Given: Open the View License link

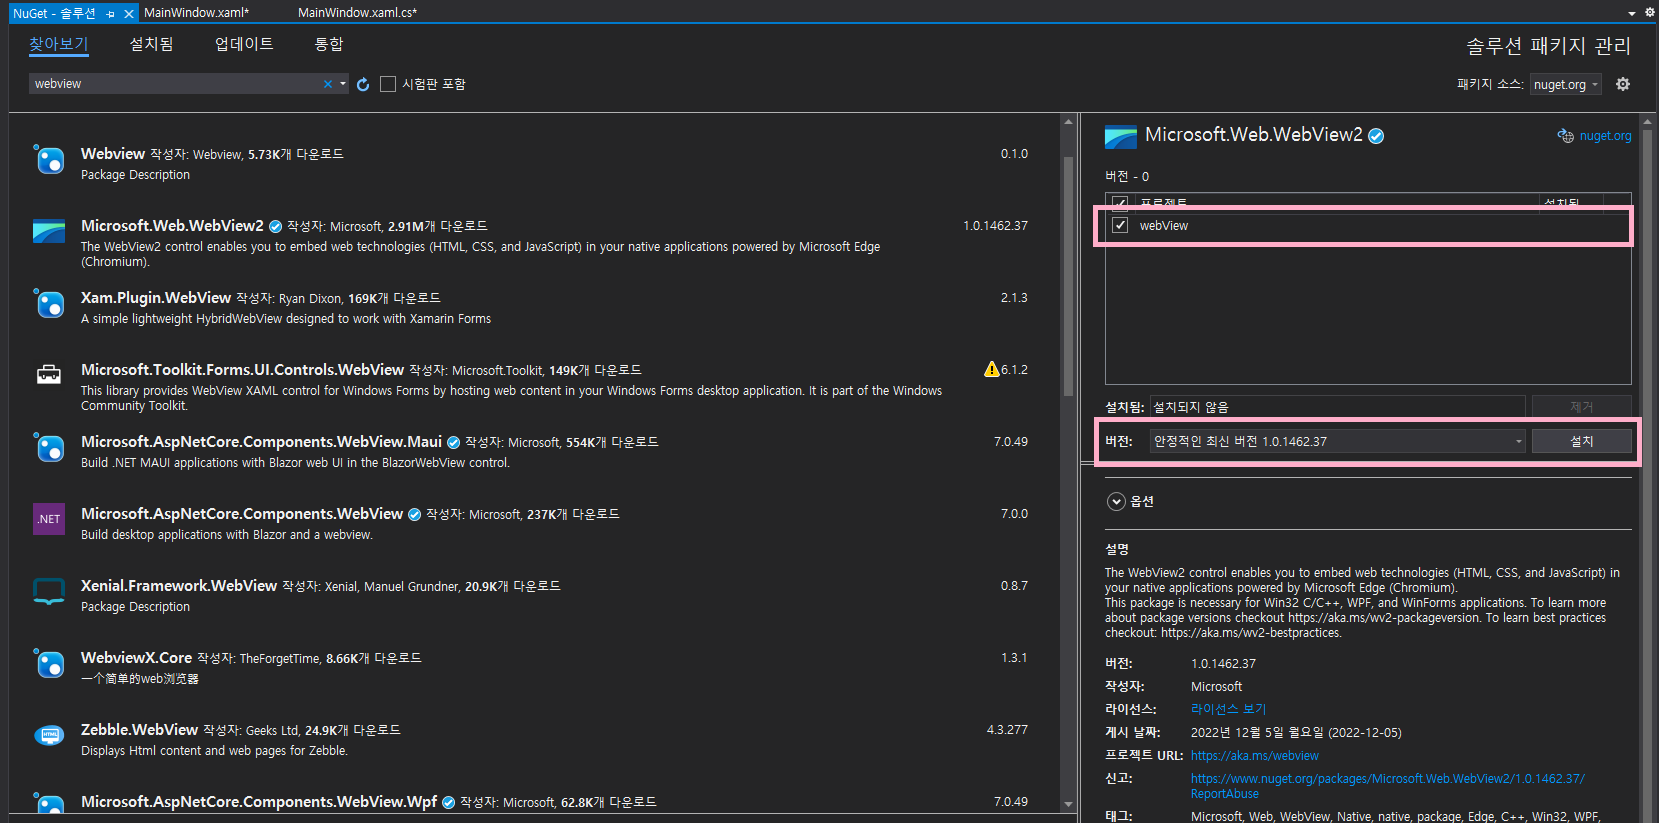Looking at the screenshot, I should pyautogui.click(x=1228, y=709).
